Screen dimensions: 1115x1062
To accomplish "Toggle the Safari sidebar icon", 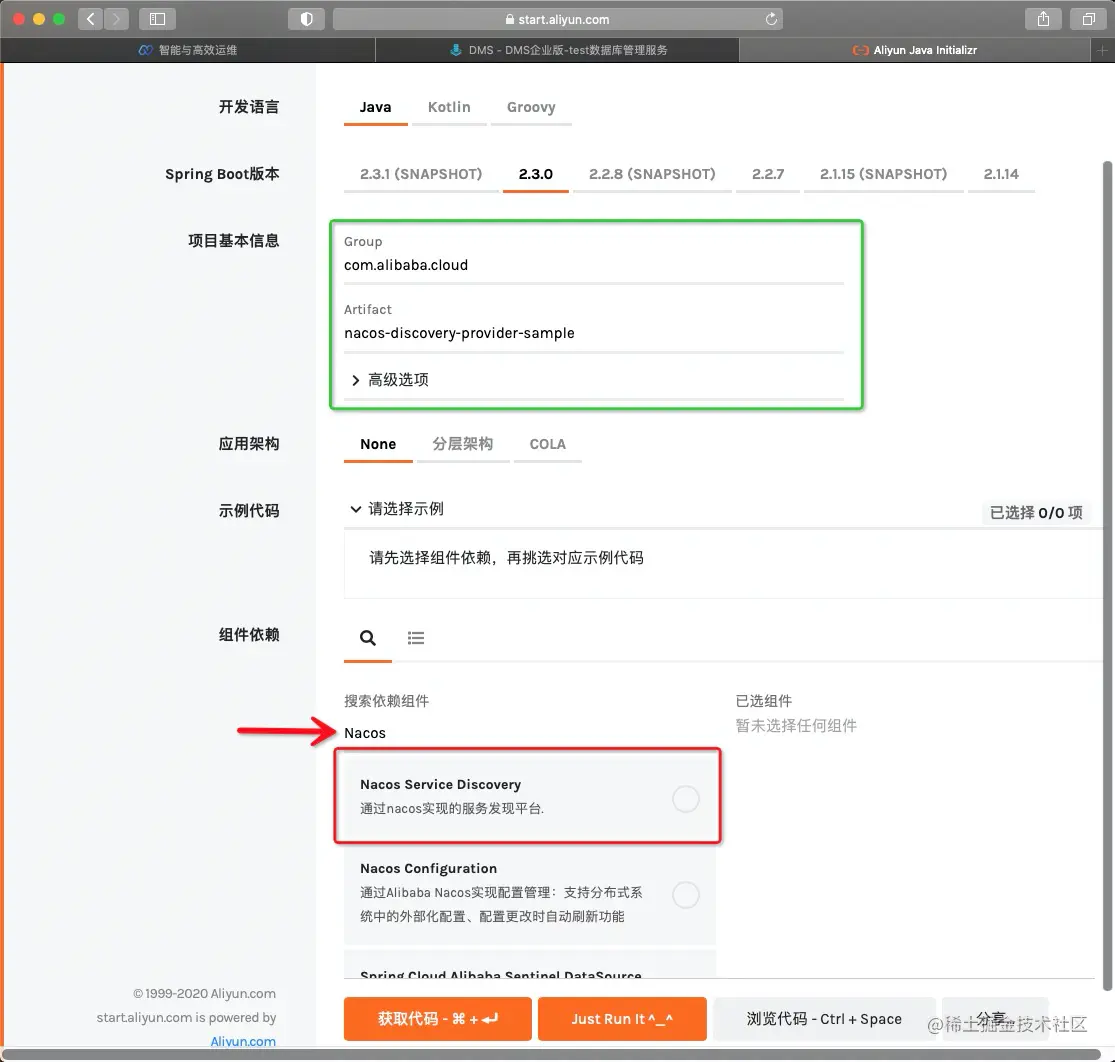I will 157,19.
